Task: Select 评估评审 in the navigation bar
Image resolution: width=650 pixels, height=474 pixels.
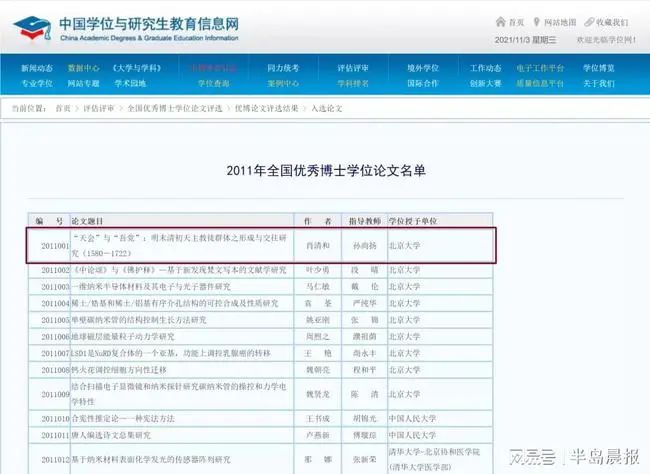Action: (353, 68)
